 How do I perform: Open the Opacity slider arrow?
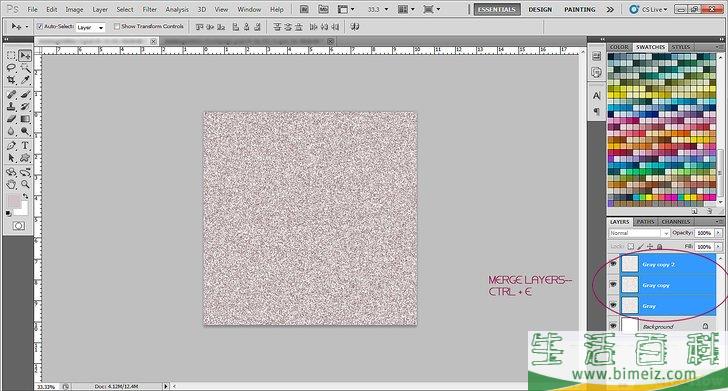(718, 233)
